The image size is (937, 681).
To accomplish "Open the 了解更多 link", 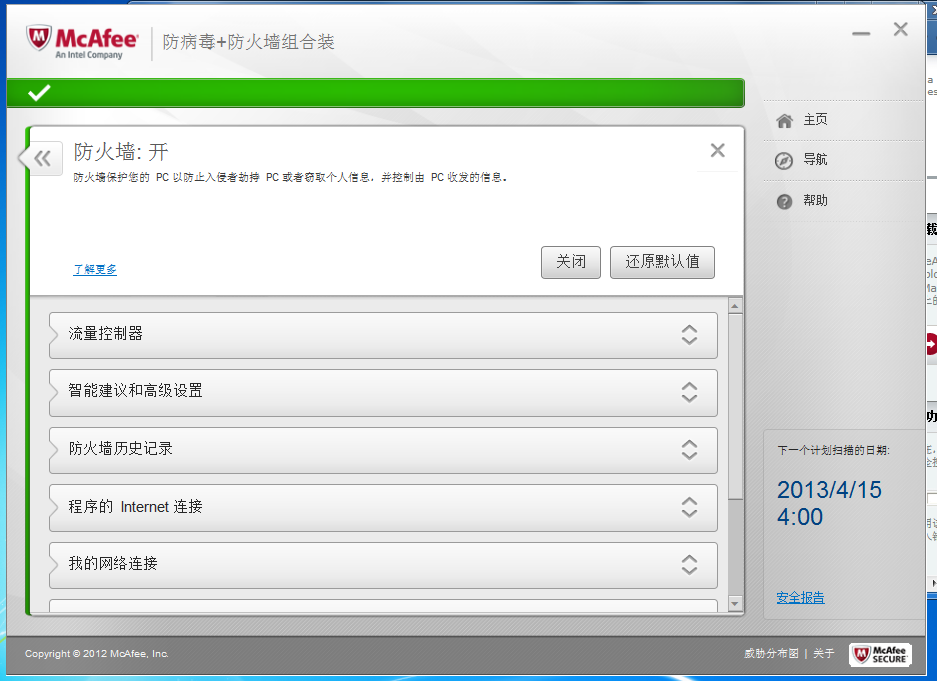I will (95, 270).
